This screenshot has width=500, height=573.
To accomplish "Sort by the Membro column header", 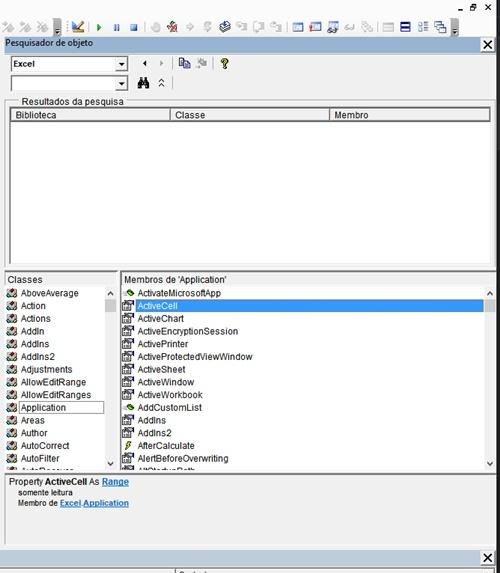I will click(409, 115).
